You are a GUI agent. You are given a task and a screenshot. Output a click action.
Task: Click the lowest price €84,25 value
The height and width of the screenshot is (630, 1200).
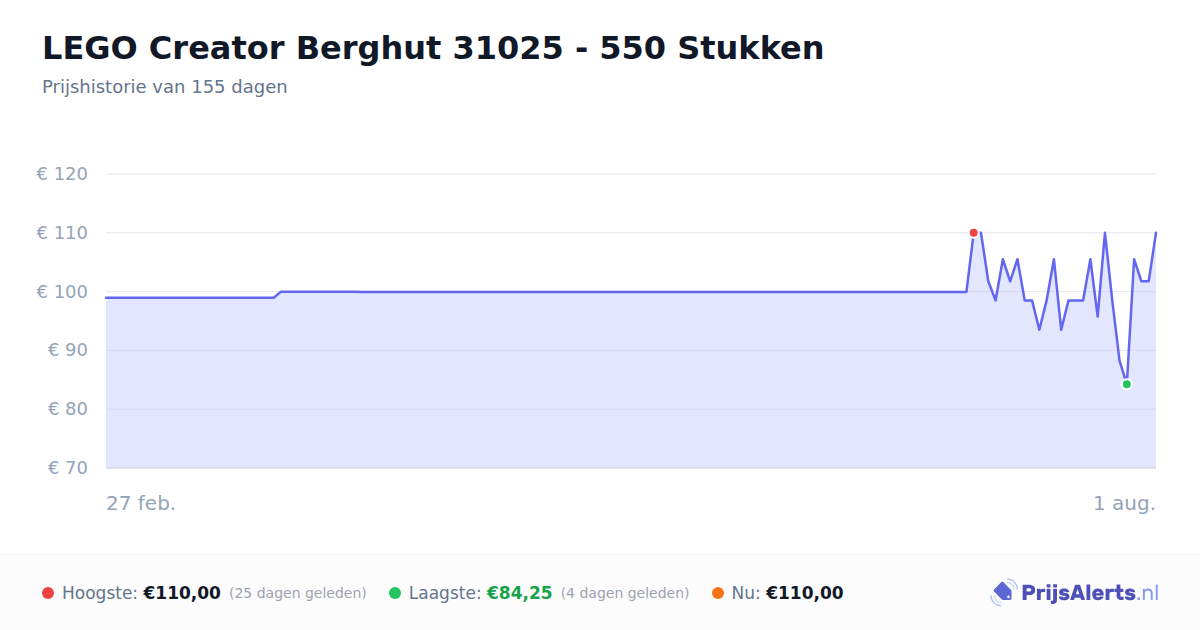[x=519, y=593]
